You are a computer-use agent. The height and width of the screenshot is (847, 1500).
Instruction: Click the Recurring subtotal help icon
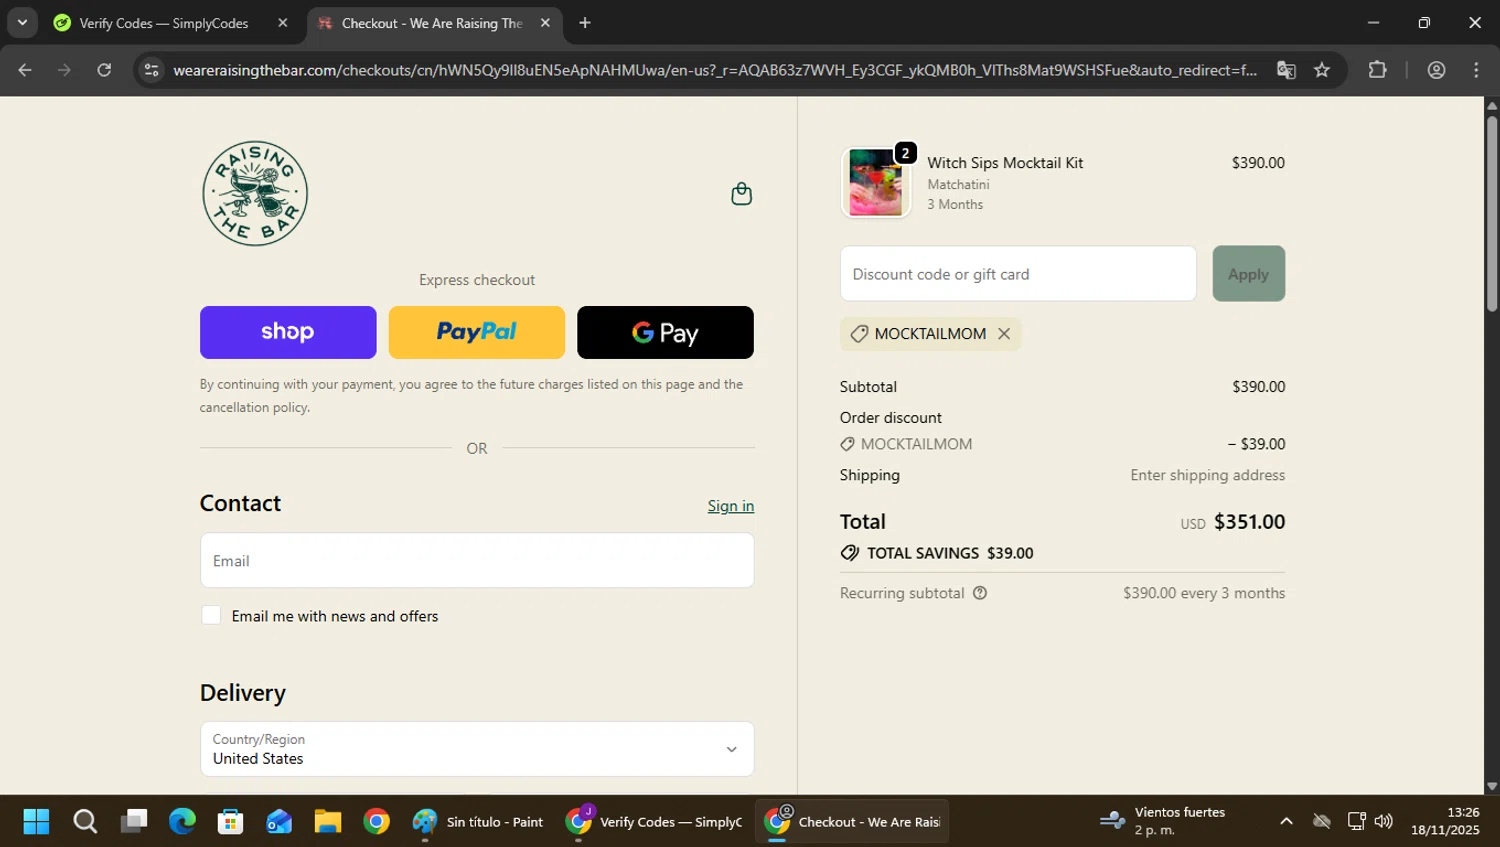coord(980,593)
